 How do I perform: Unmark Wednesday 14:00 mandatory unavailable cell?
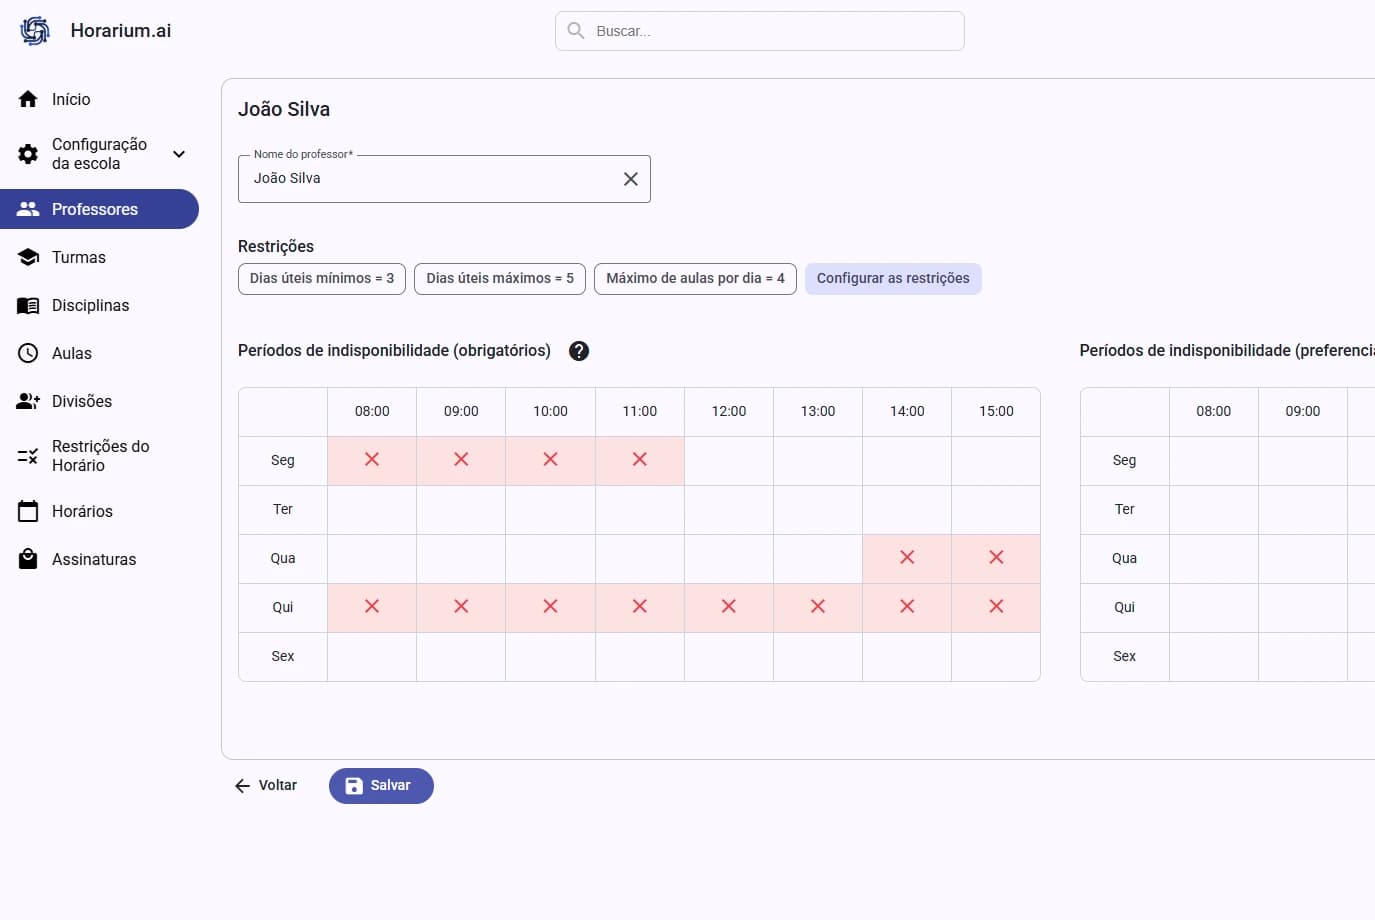tap(907, 558)
